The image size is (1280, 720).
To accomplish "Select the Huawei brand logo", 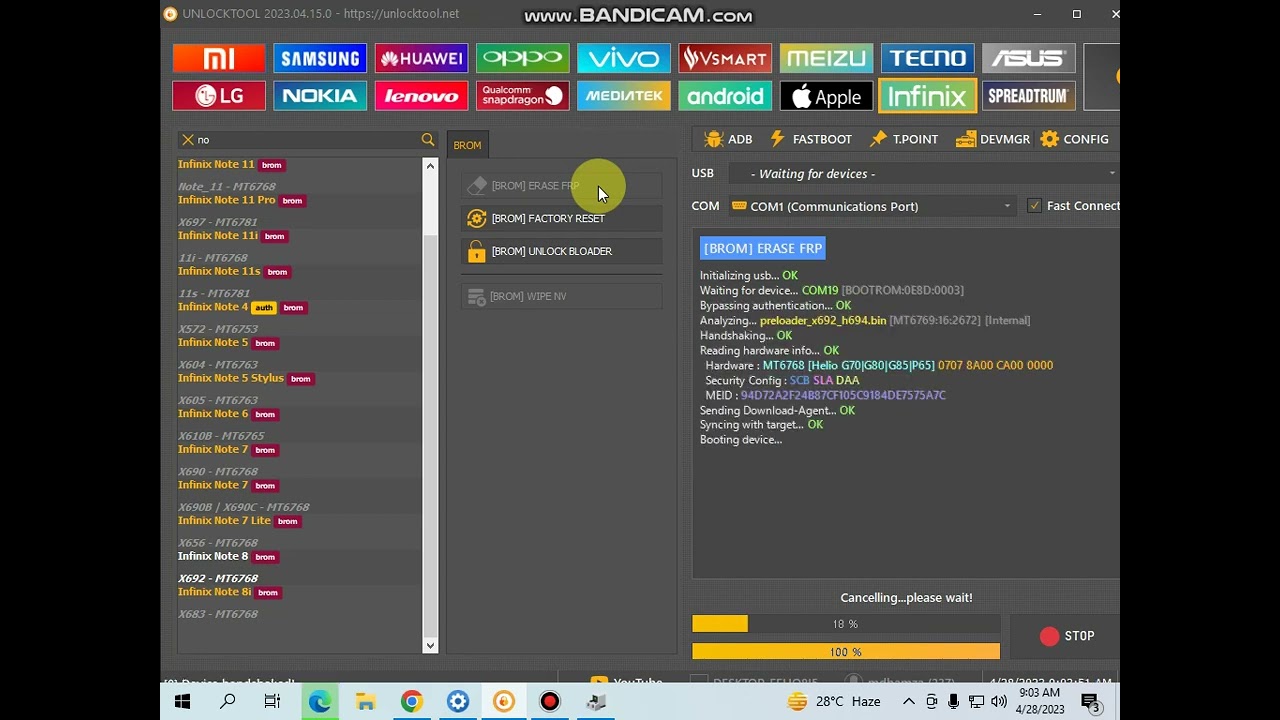I will [x=421, y=58].
